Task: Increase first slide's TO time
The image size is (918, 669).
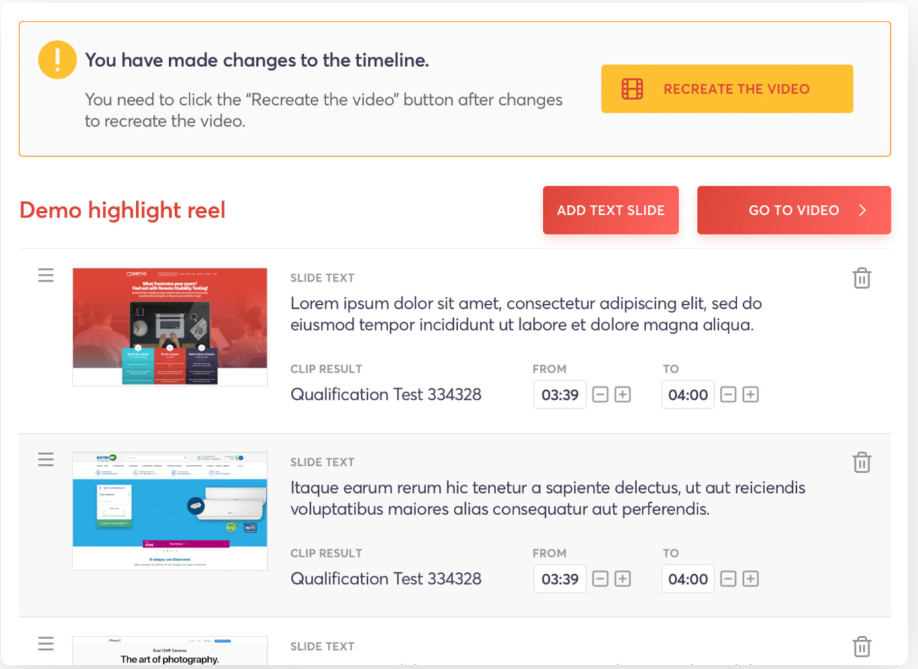Action: point(751,394)
